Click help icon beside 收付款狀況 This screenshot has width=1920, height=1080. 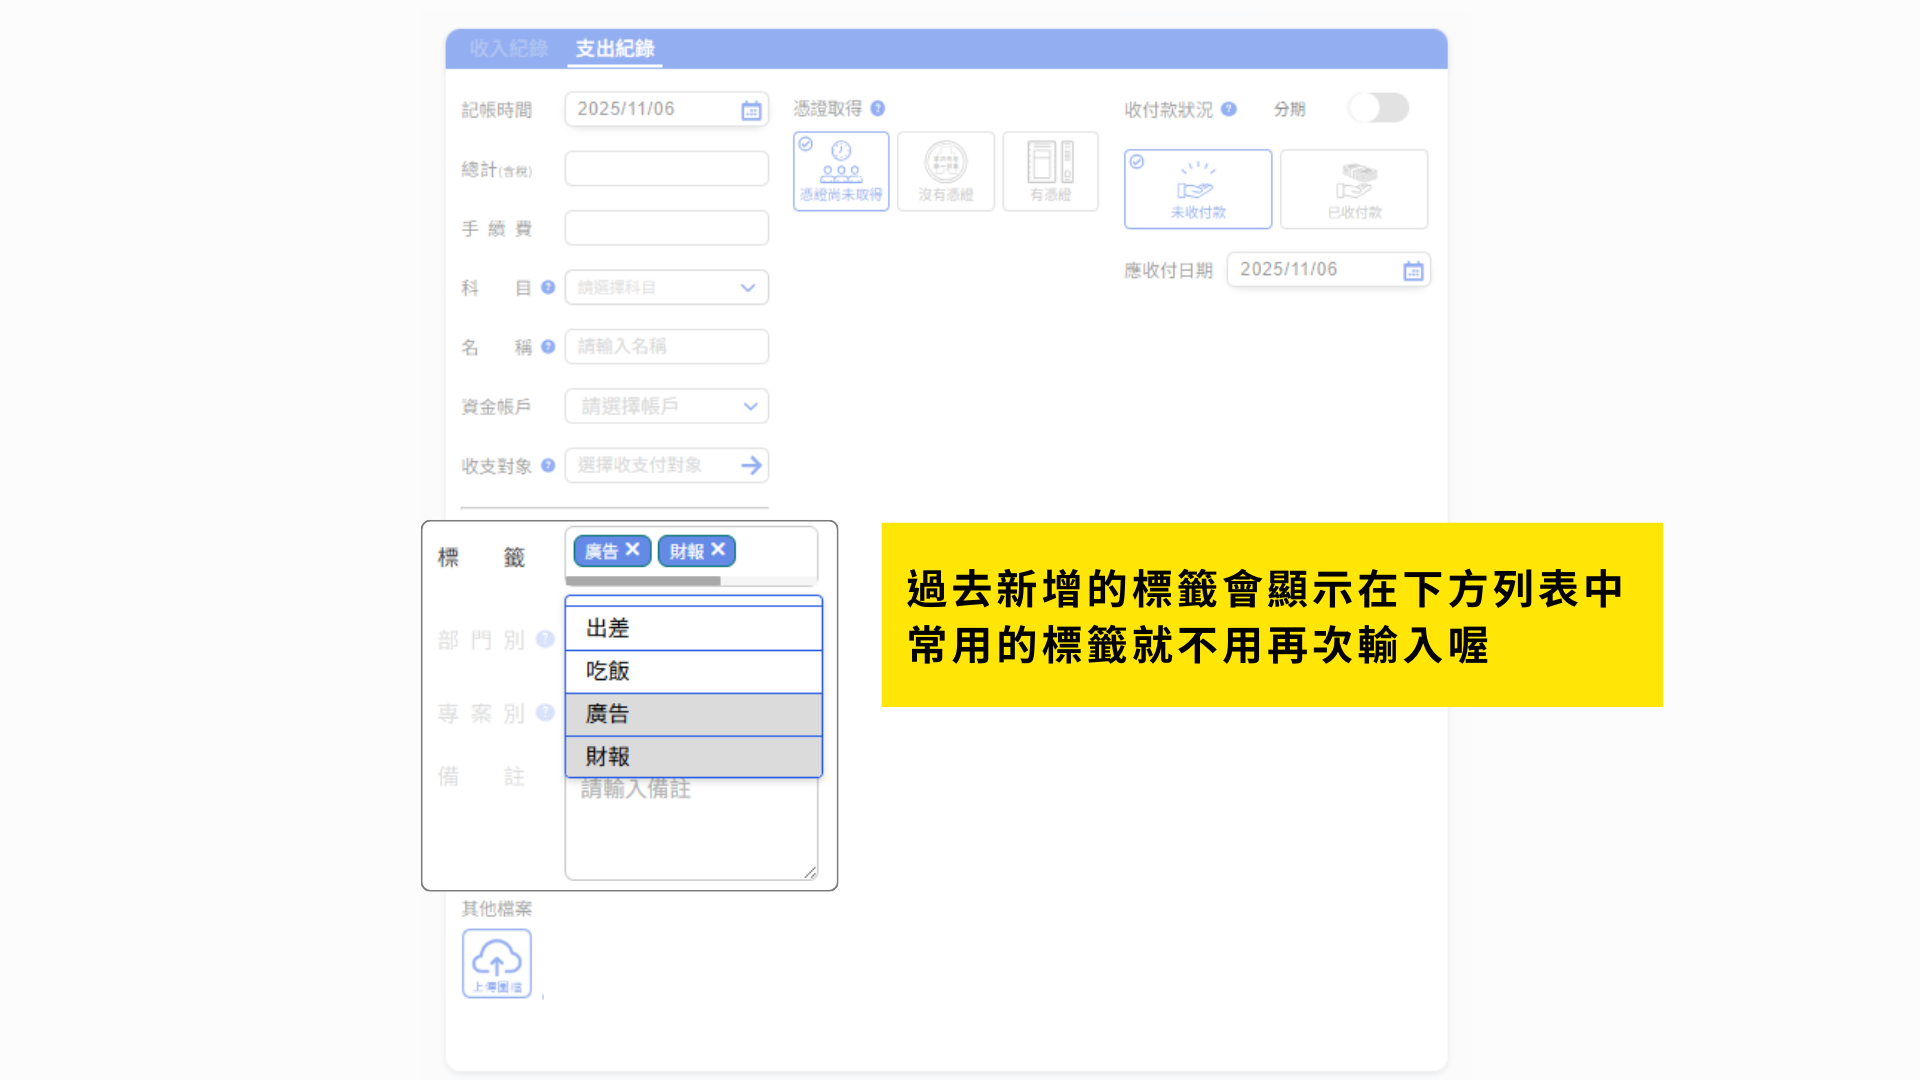pos(1228,109)
